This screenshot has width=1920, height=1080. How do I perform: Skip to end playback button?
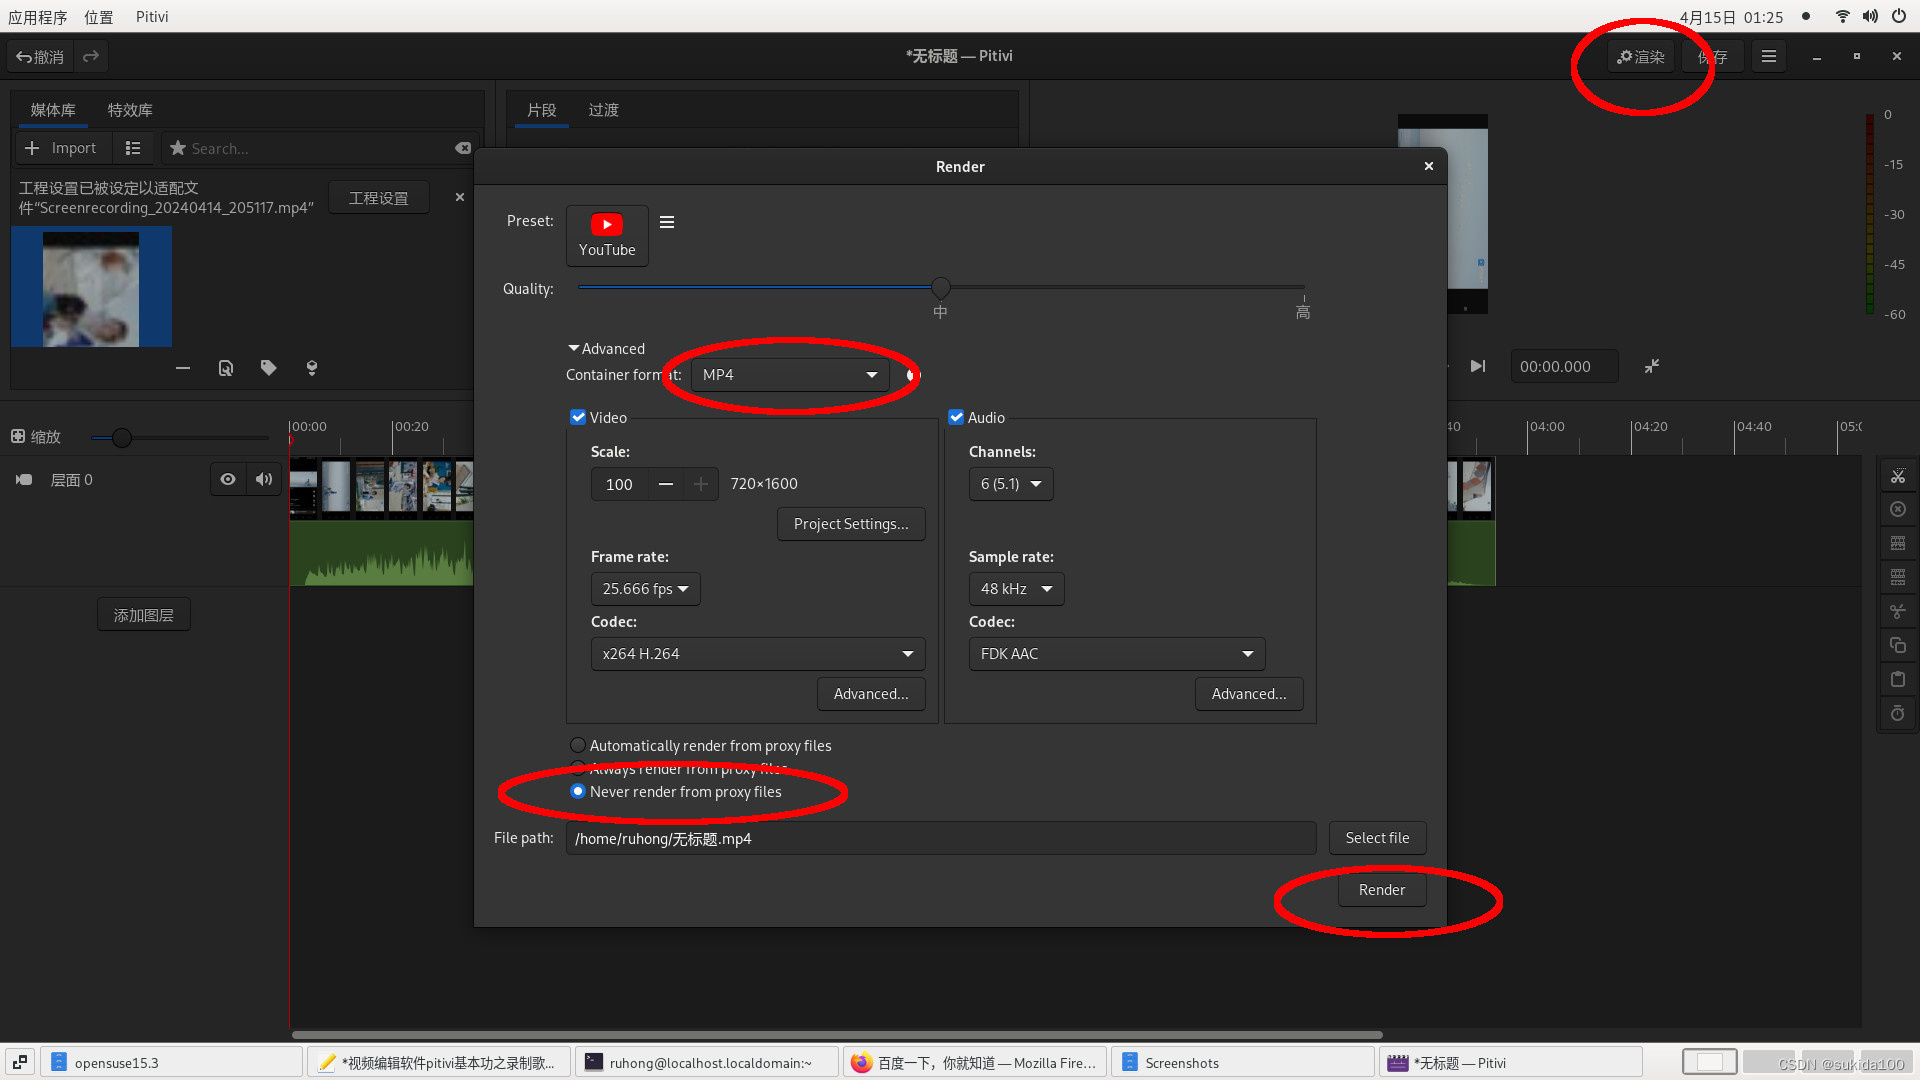pos(1477,367)
